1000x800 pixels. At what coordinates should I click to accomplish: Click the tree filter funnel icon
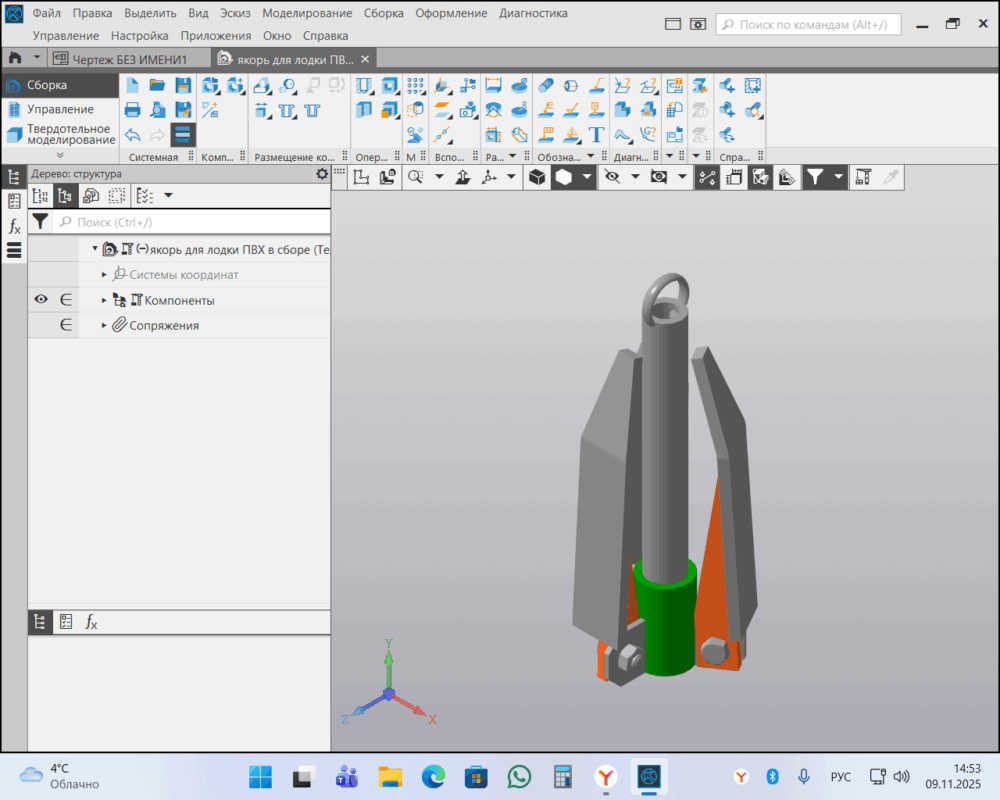click(40, 222)
